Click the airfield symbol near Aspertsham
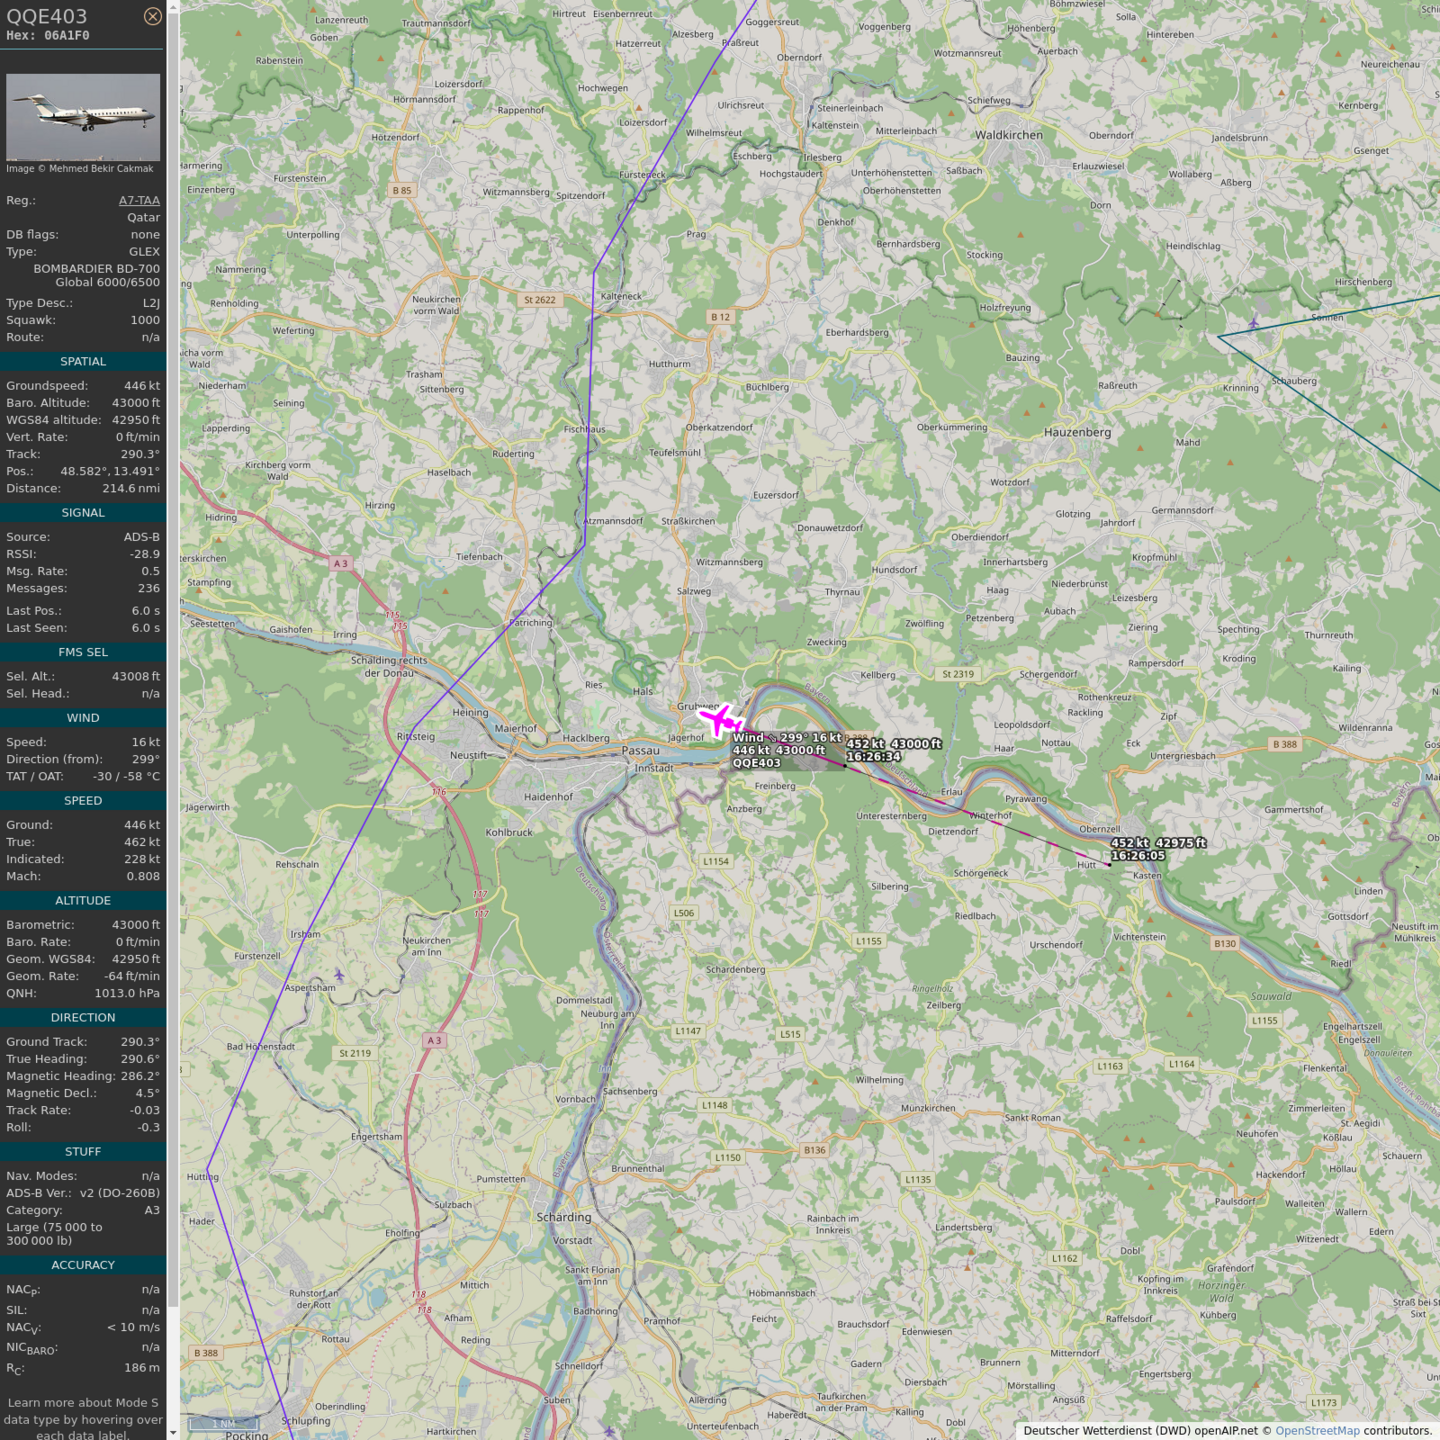The image size is (1440, 1440). pos(339,975)
